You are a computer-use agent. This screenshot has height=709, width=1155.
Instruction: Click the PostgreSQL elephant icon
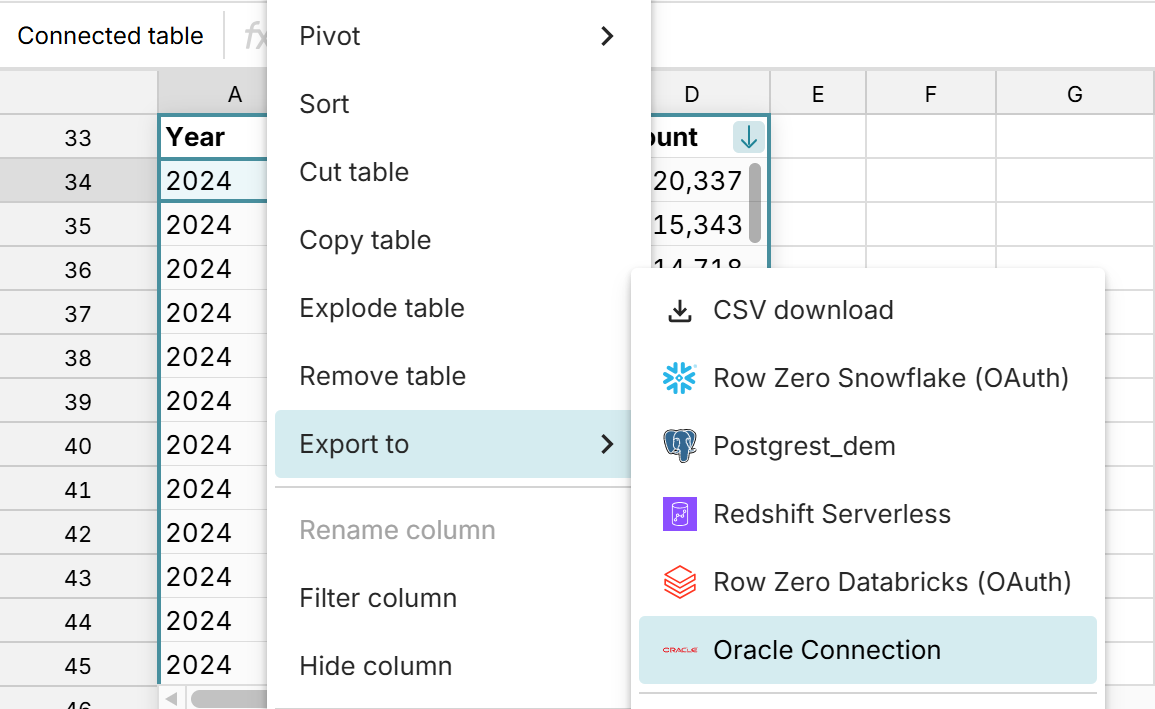tap(680, 446)
